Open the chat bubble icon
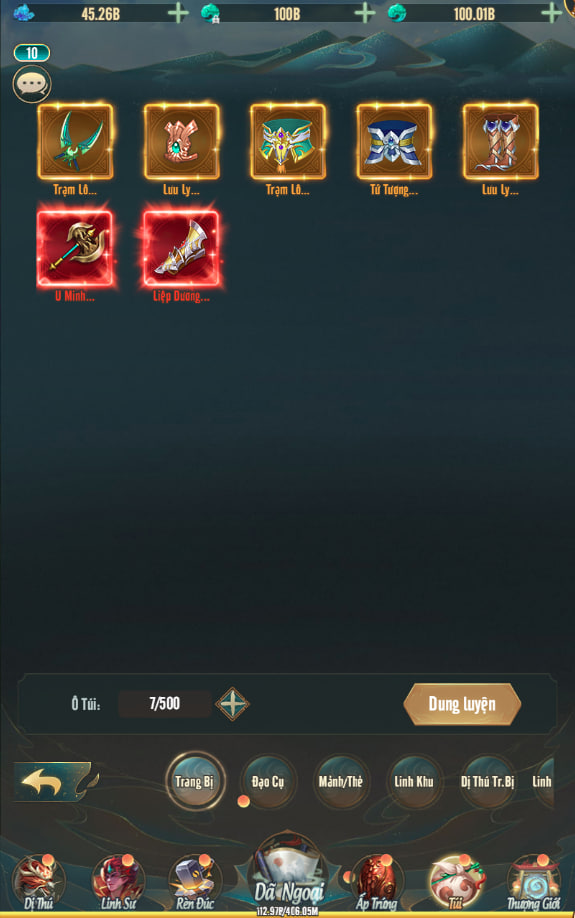Screen dimensions: 575x918 (x=32, y=84)
